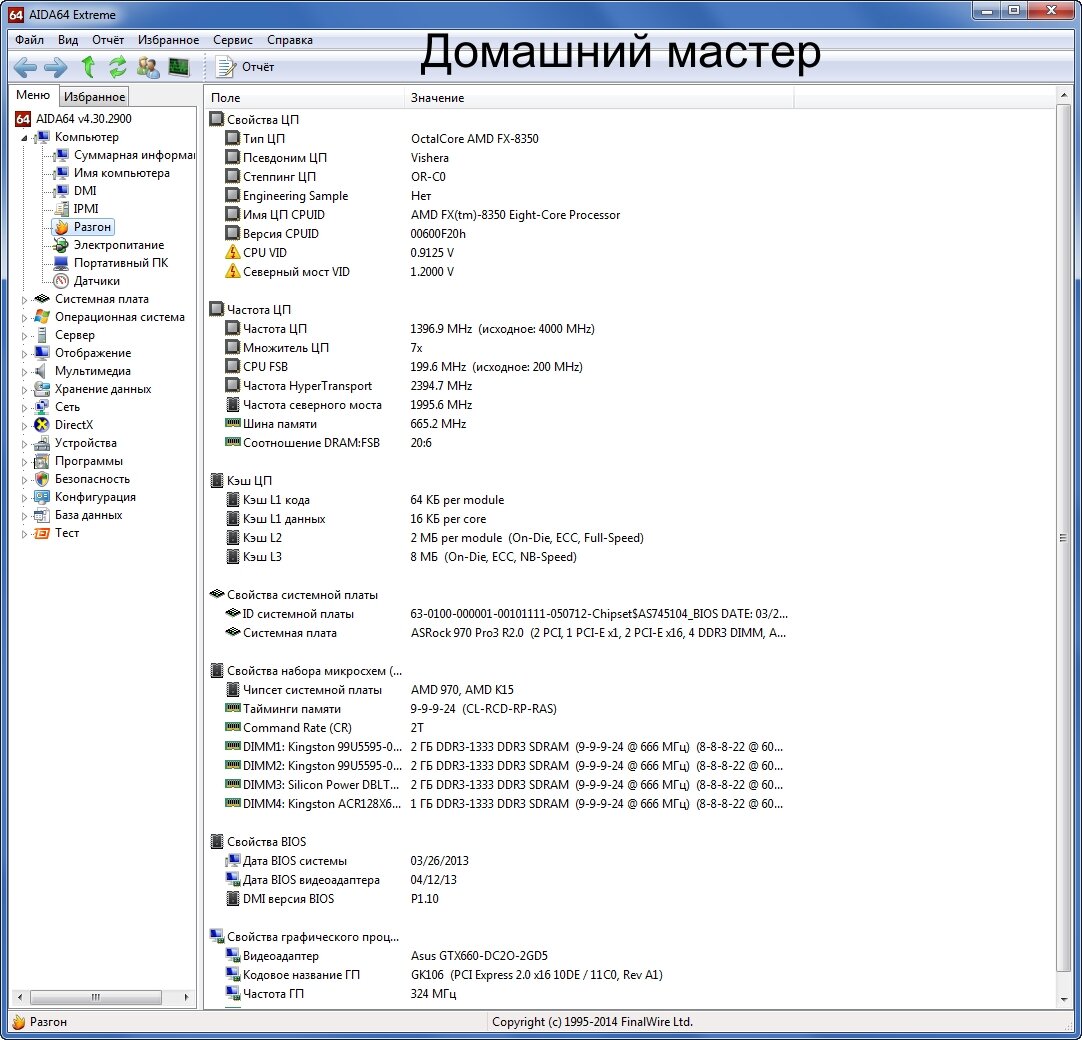Screen dimensions: 1082x1040
Task: Open the Сервис menu
Action: pos(233,40)
